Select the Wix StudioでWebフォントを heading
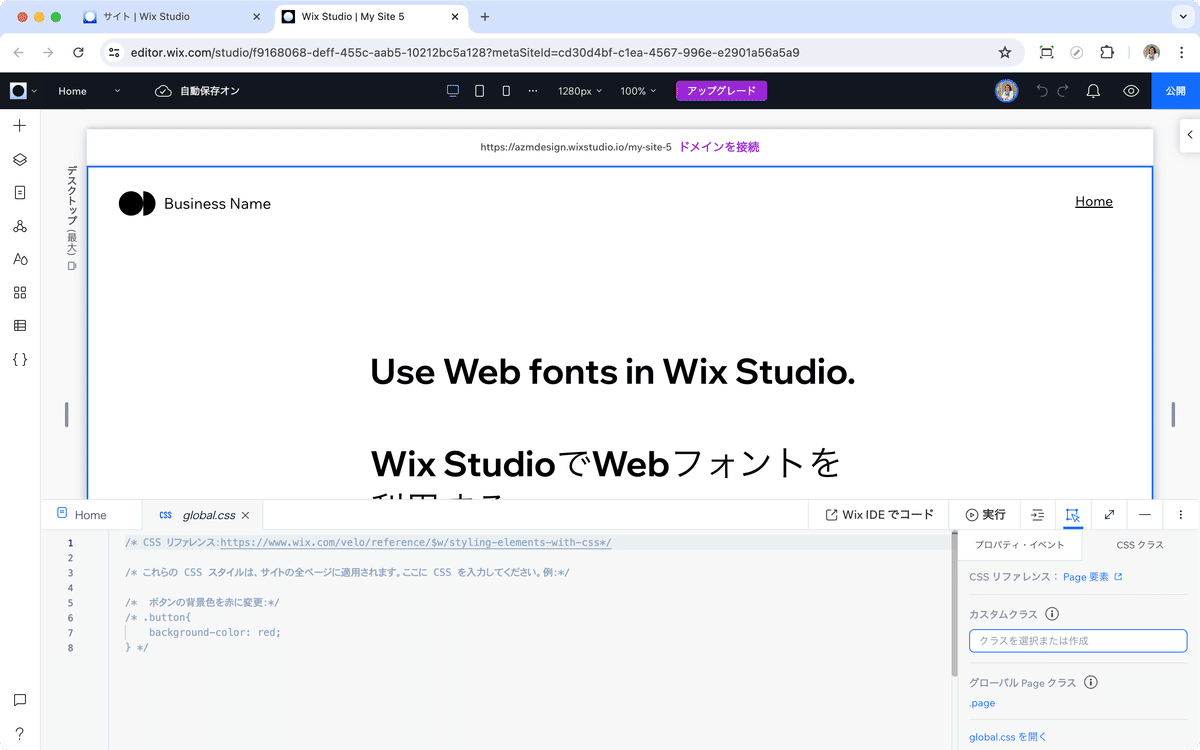Viewport: 1200px width, 750px height. pos(605,464)
